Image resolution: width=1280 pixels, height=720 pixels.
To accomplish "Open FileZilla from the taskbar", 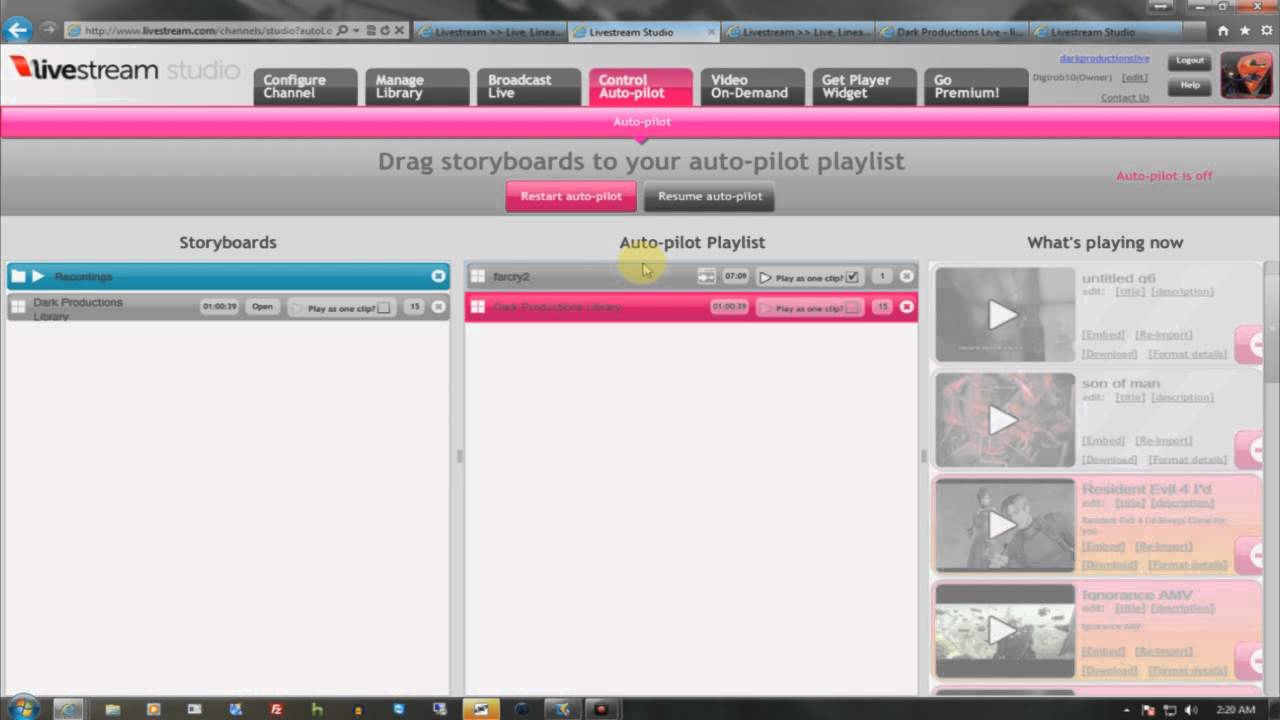I will [276, 709].
